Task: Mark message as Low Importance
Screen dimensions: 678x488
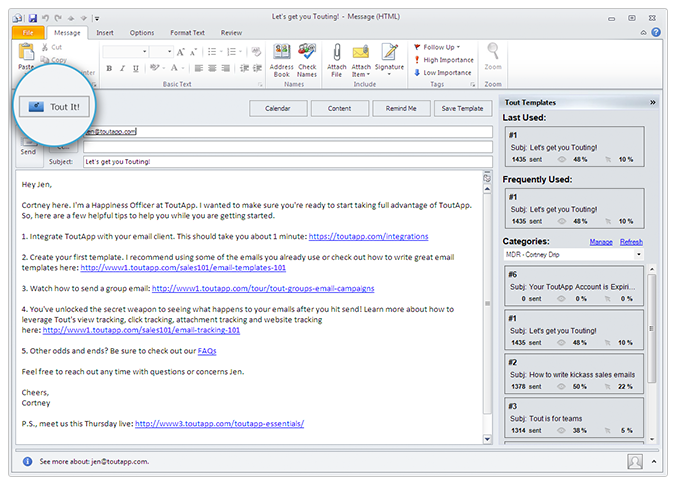Action: (443, 73)
